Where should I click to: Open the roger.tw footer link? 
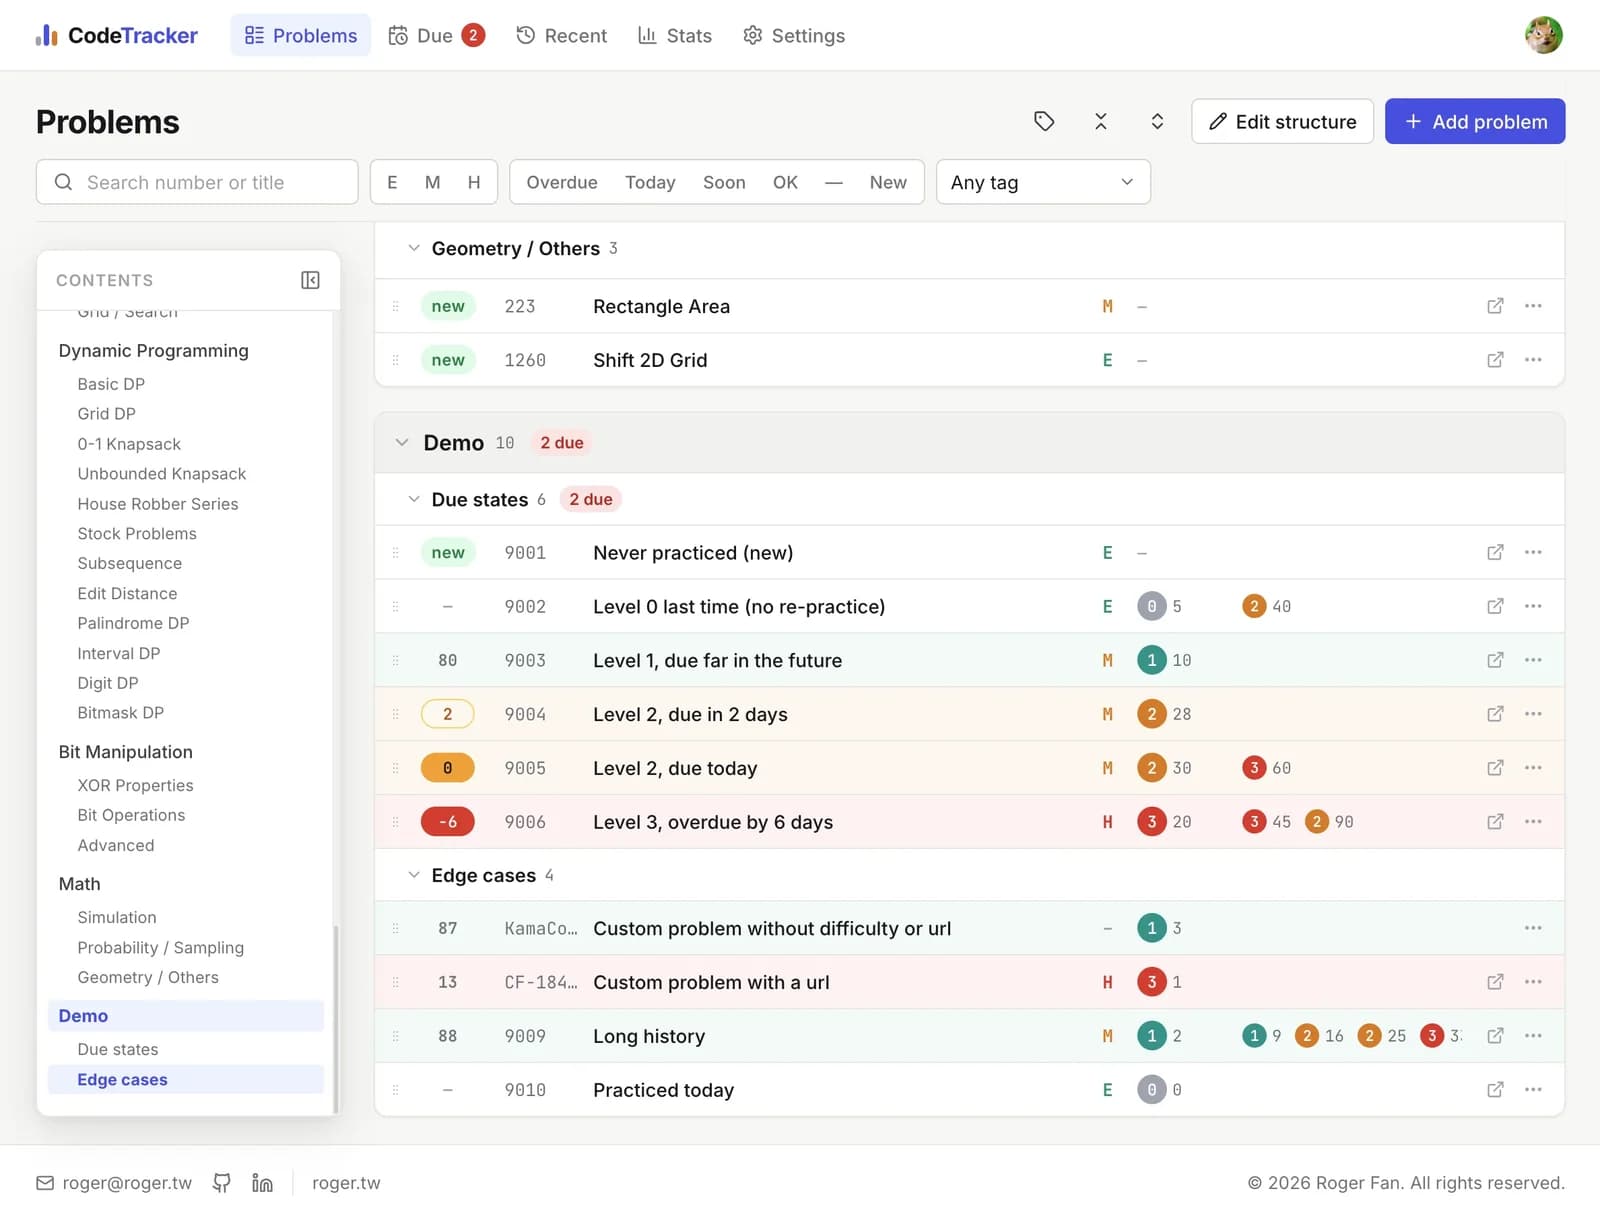coord(346,1183)
